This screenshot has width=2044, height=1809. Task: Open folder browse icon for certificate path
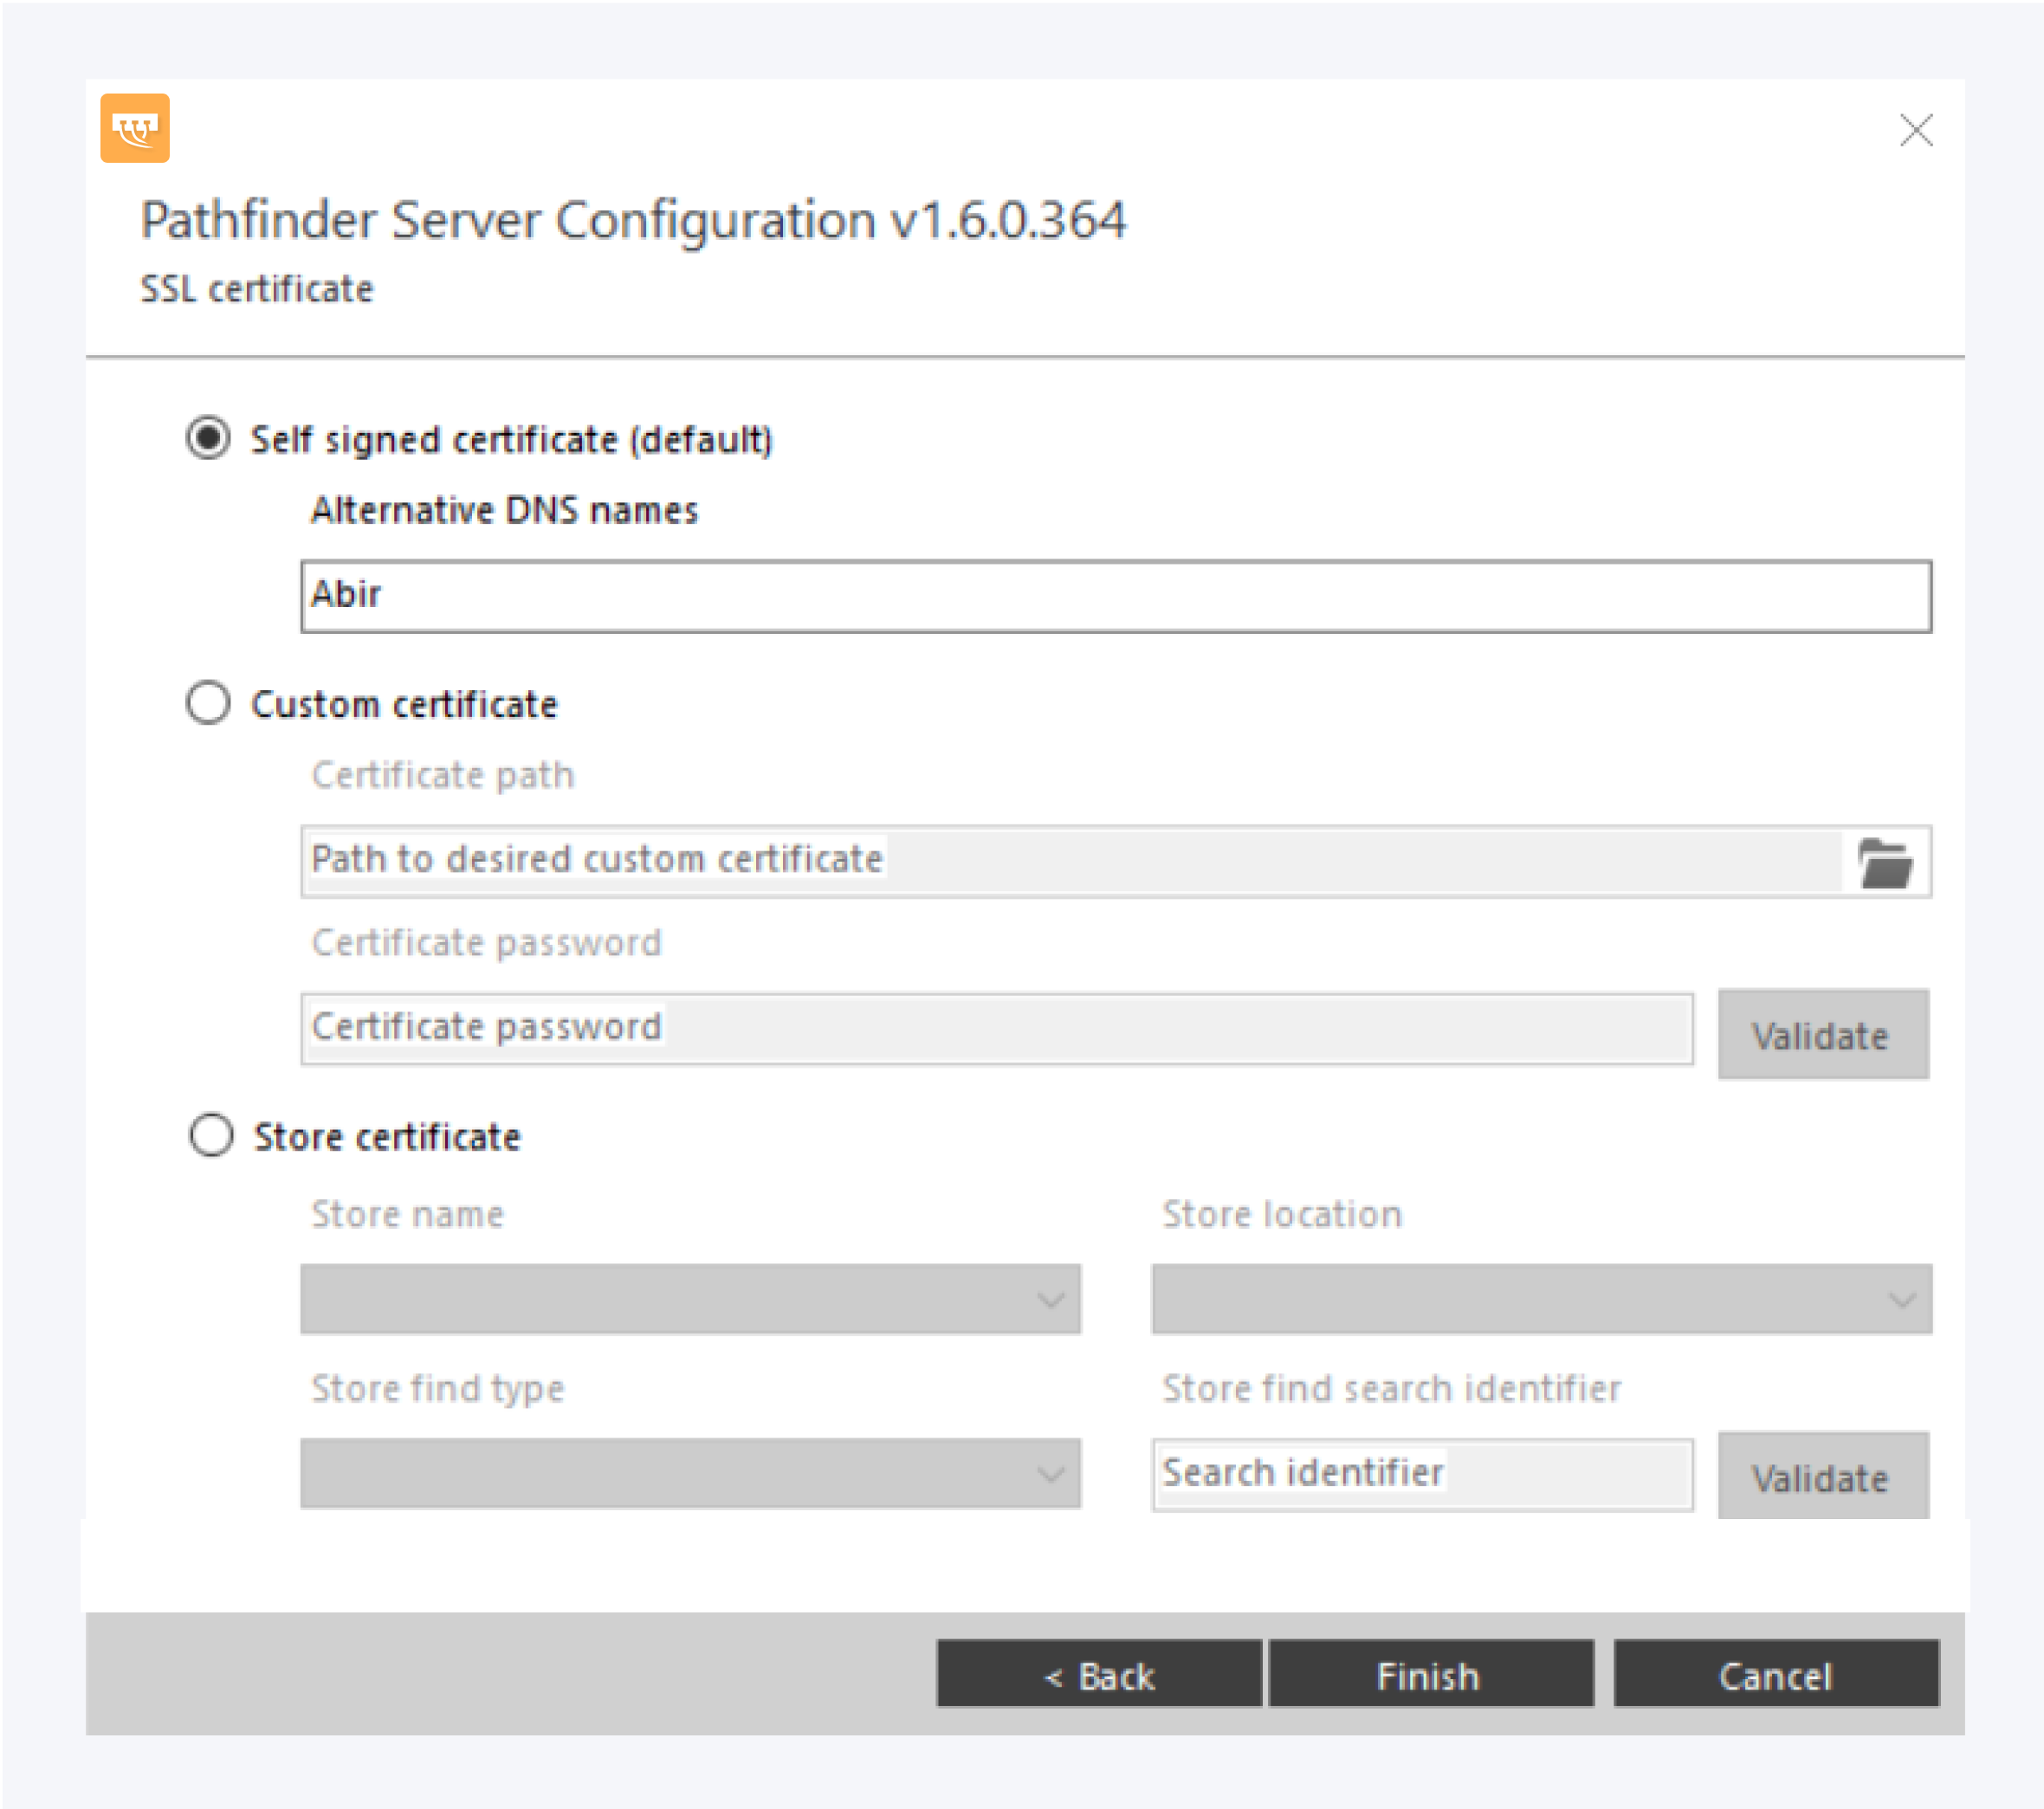[1884, 862]
